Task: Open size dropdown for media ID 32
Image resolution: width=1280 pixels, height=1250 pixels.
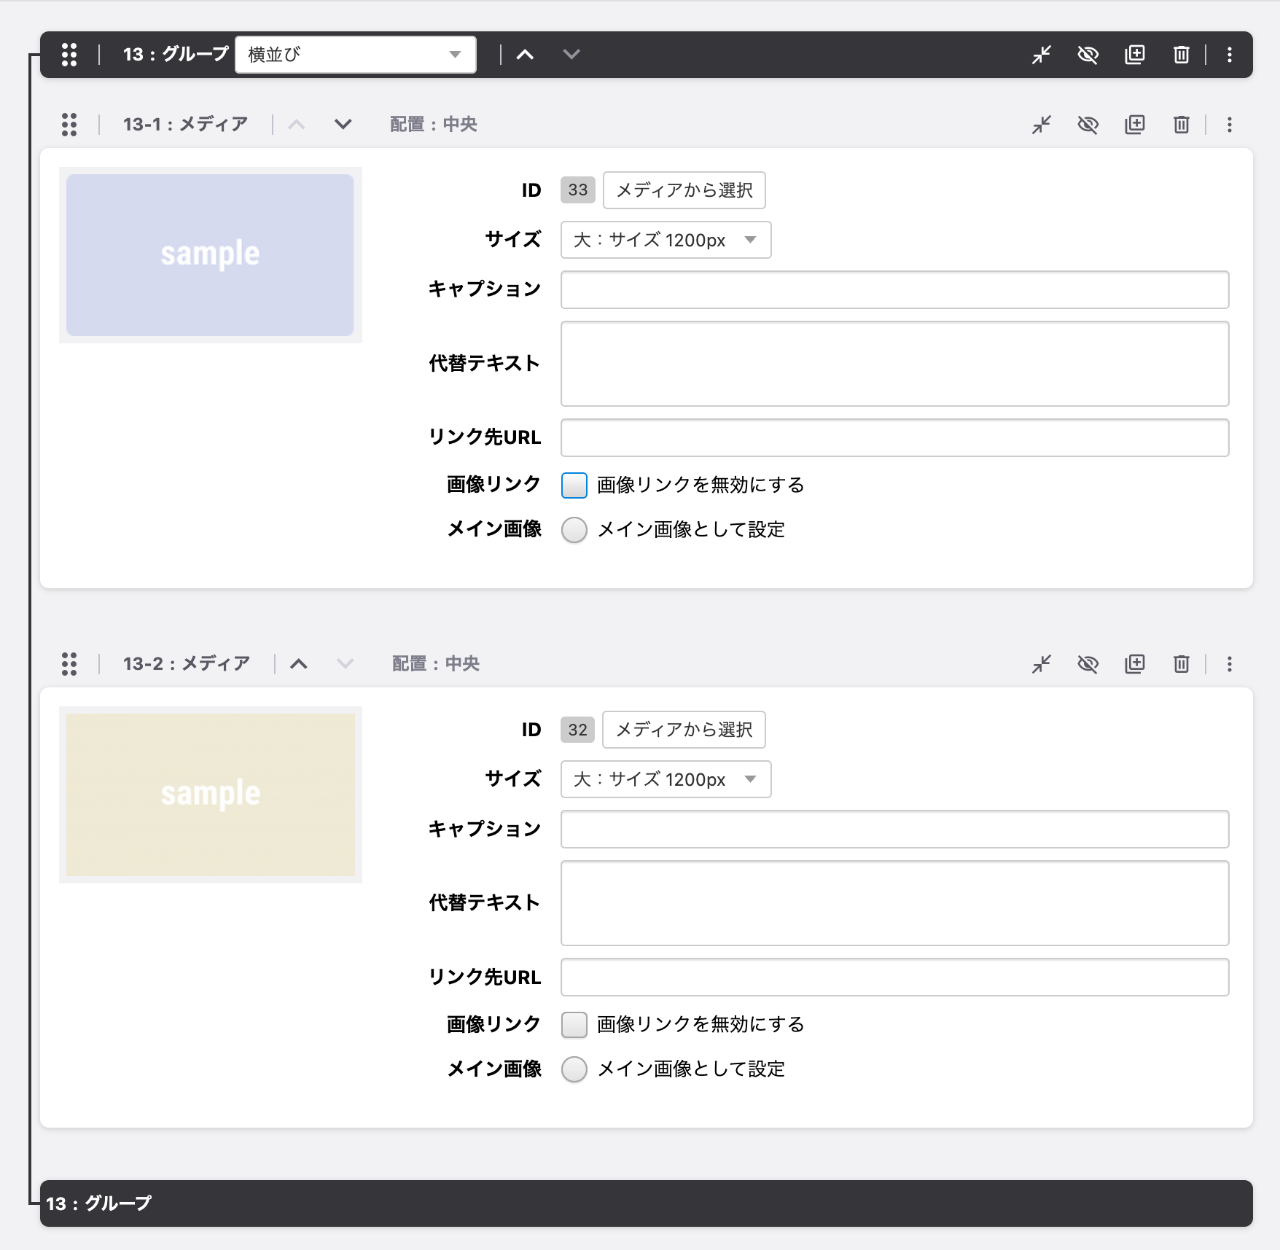Action: pos(666,779)
